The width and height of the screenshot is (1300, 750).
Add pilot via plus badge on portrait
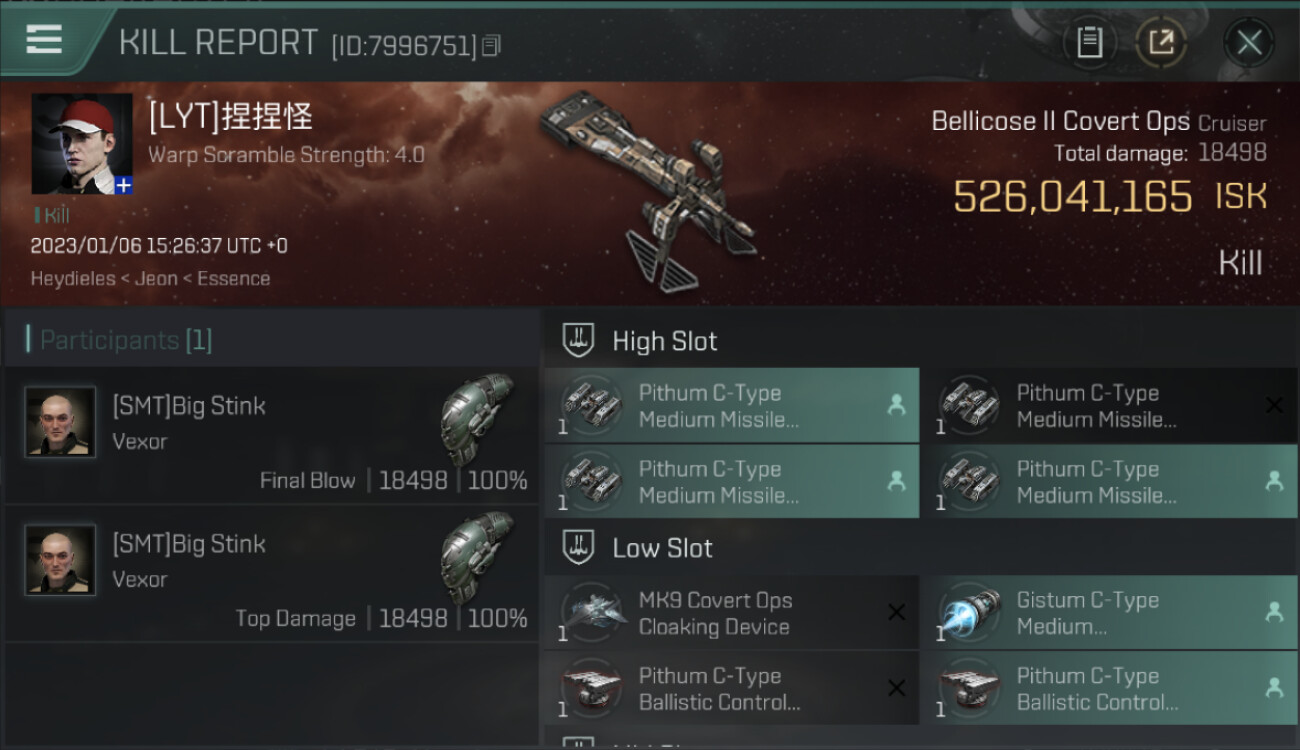[123, 185]
